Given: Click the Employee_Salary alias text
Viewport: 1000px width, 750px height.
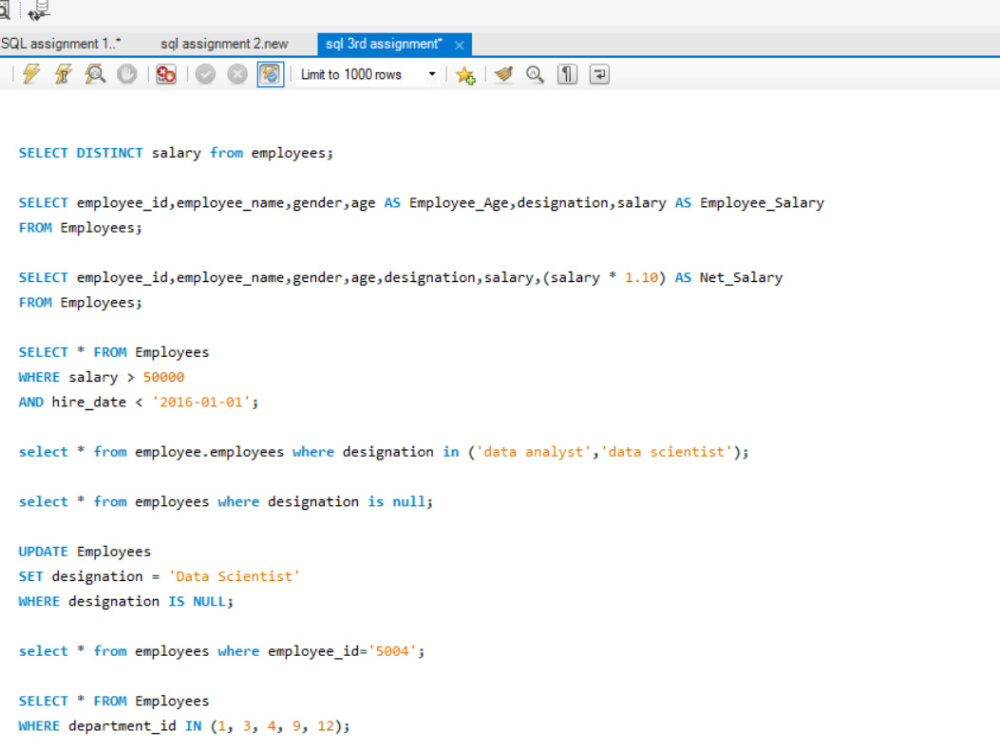Looking at the screenshot, I should (762, 203).
